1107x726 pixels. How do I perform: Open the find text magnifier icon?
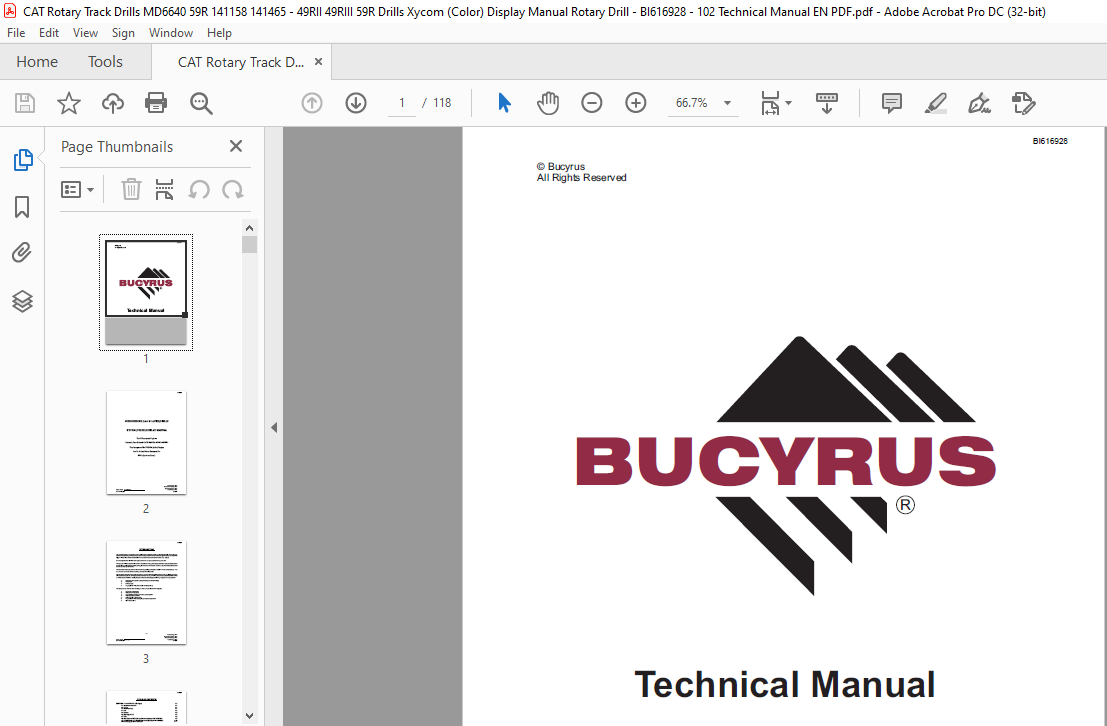point(201,103)
